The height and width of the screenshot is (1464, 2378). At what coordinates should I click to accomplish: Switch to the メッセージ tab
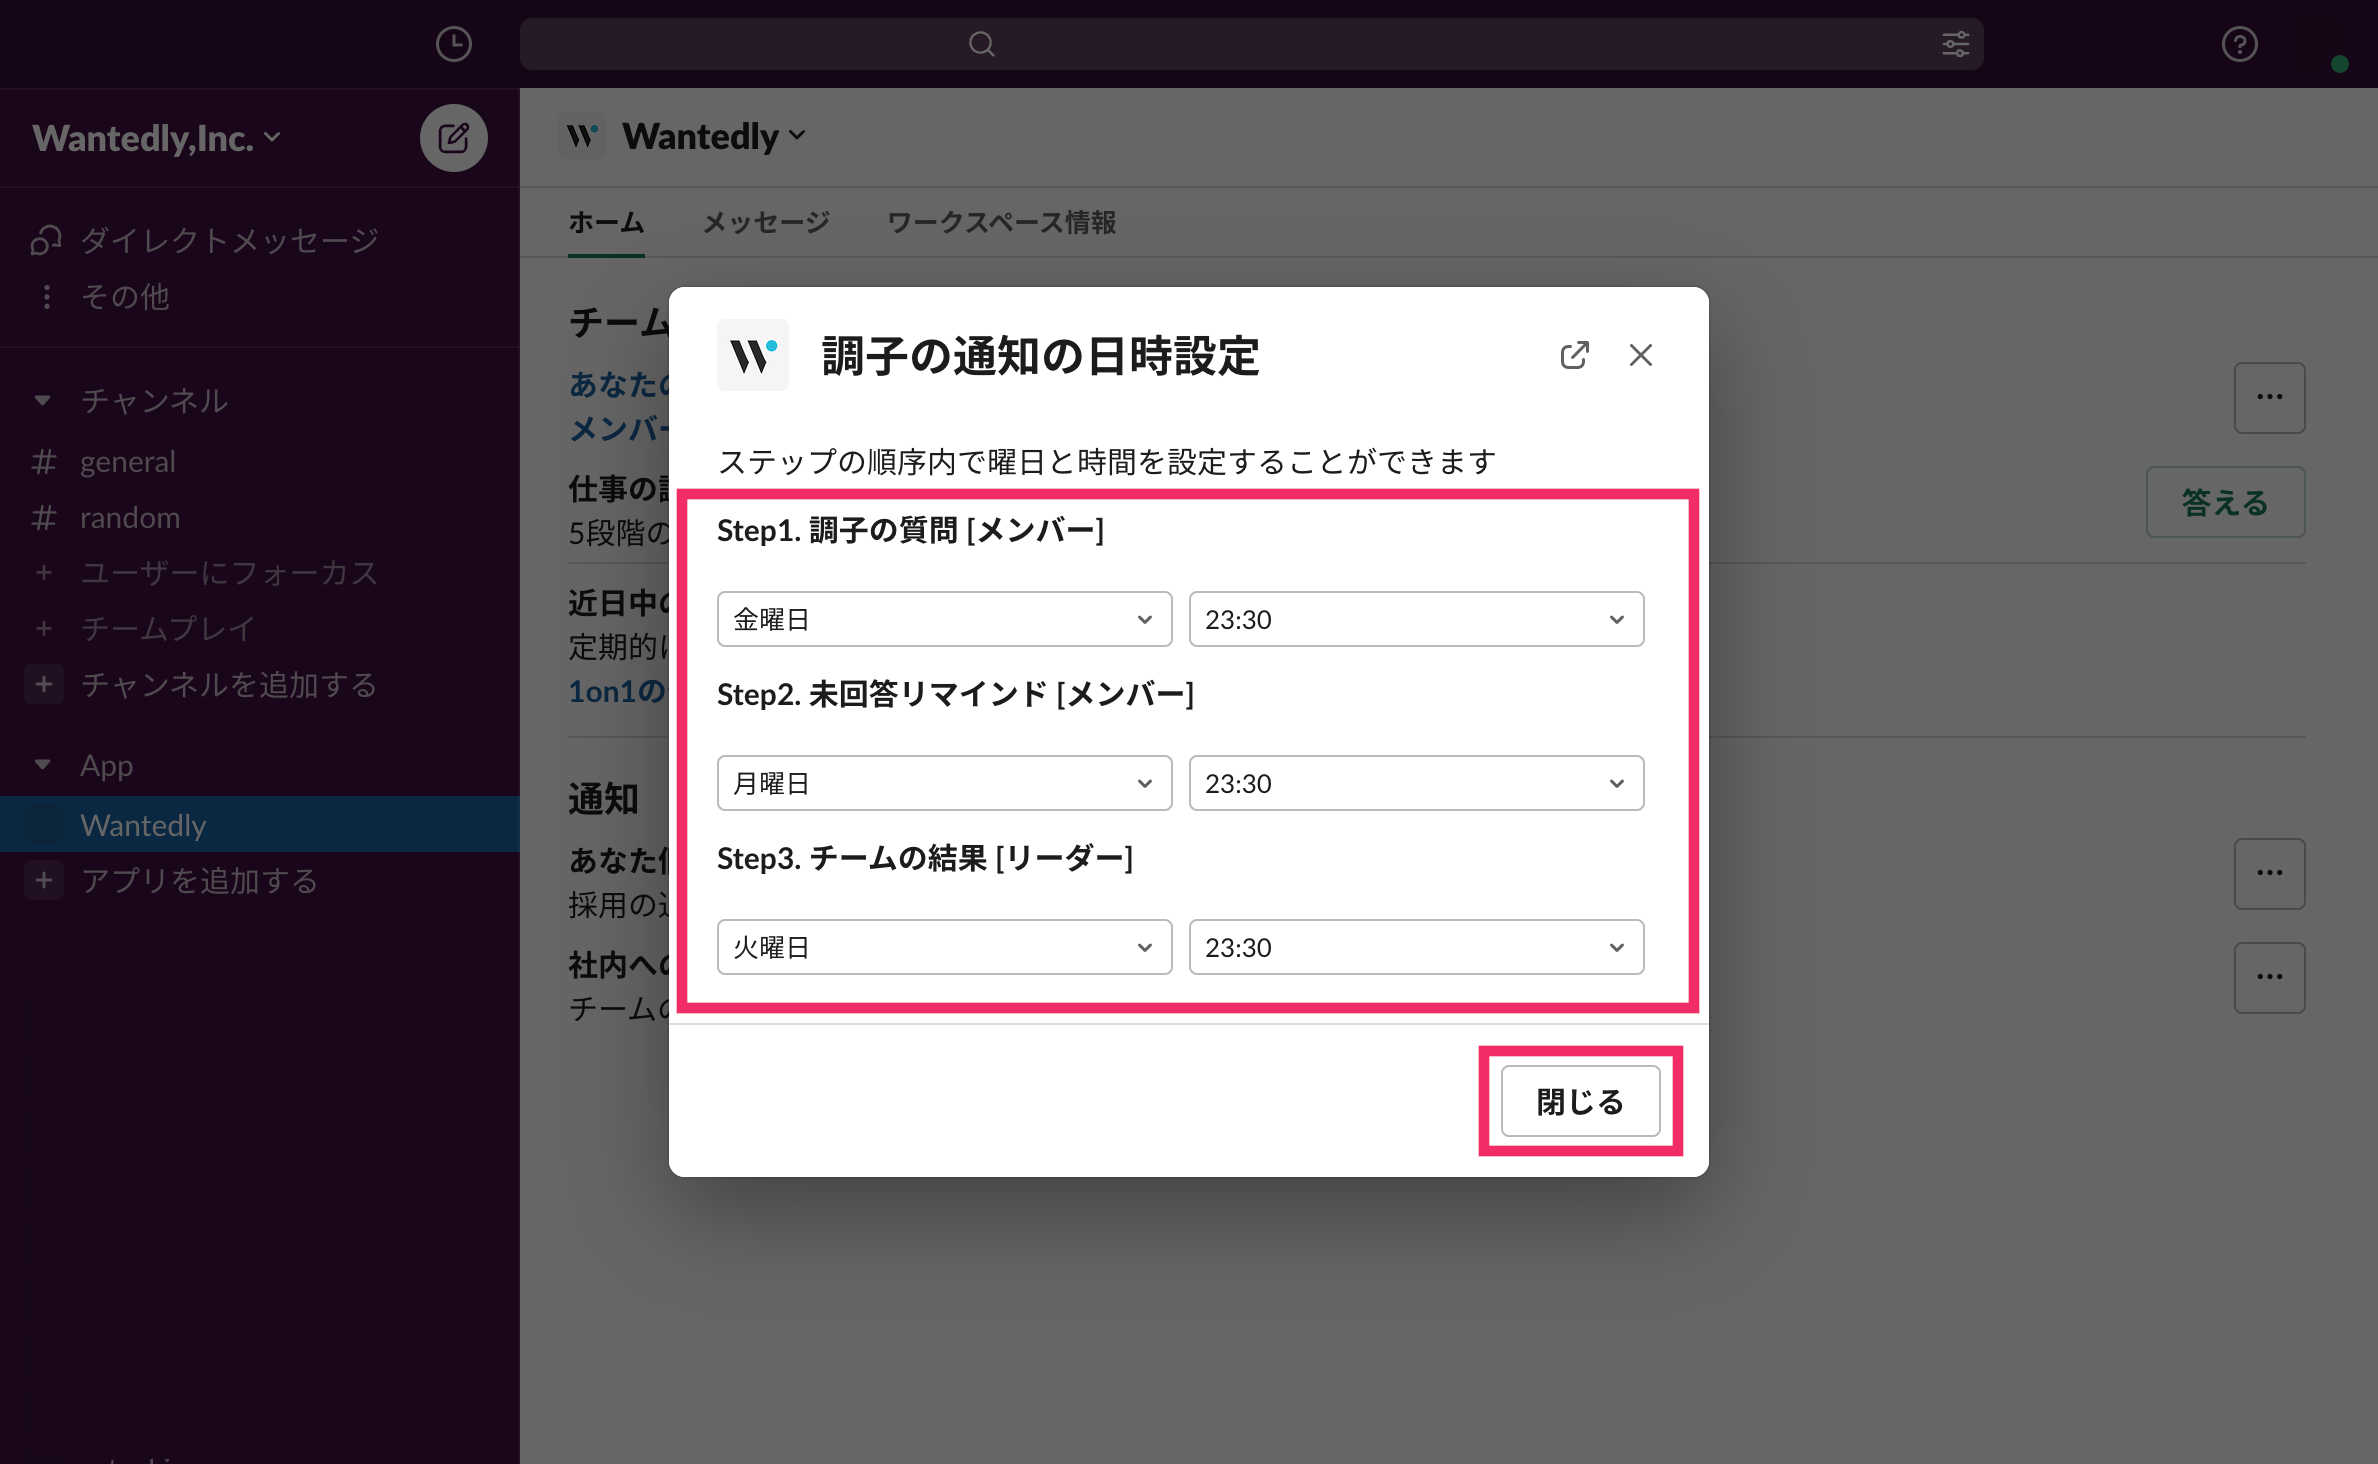(x=766, y=222)
